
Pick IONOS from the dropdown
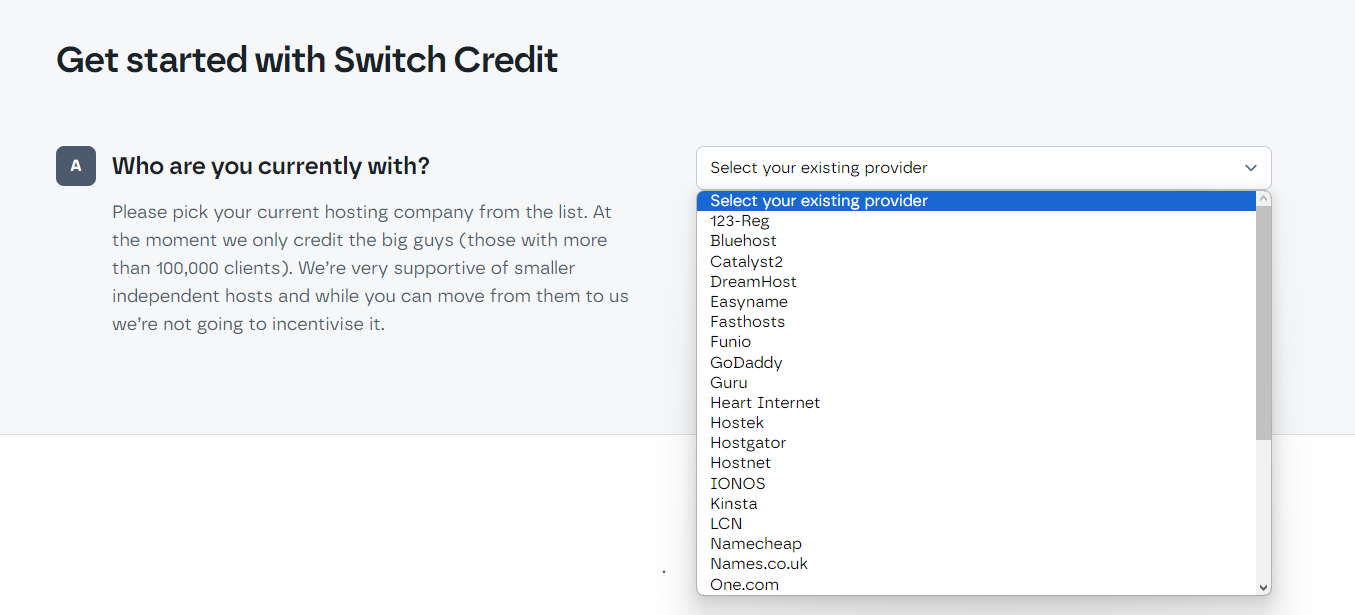pos(976,484)
